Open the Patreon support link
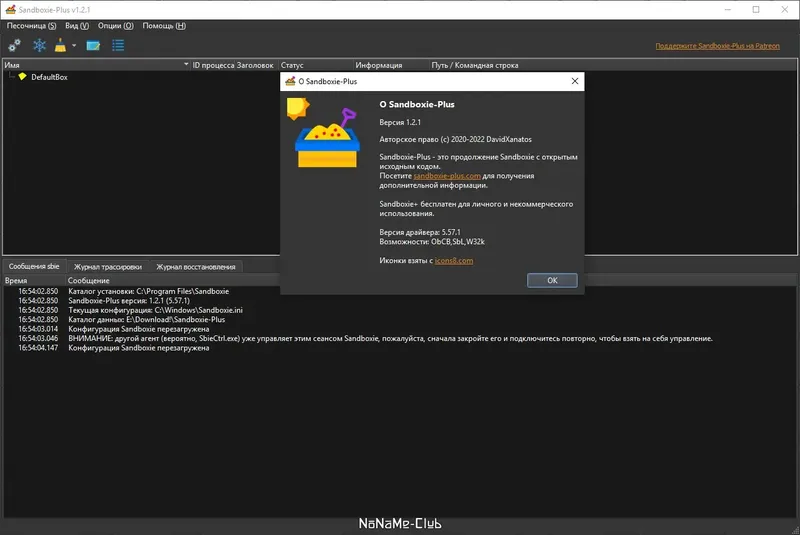 click(x=717, y=46)
